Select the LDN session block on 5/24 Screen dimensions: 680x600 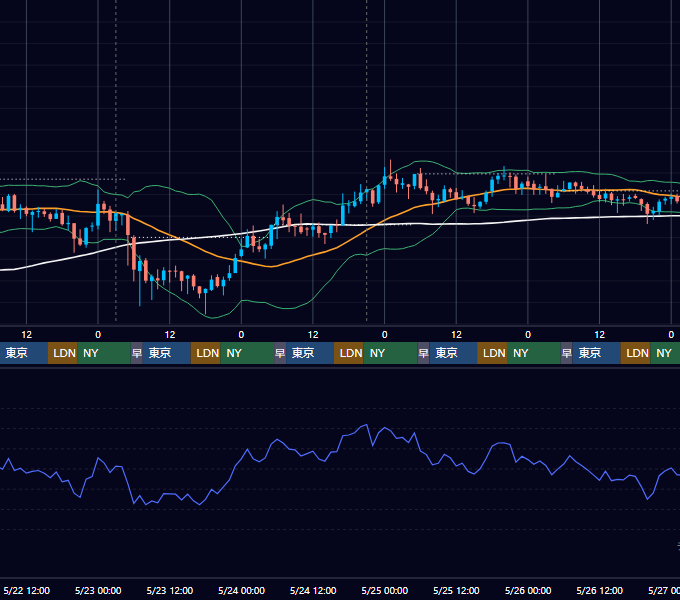pos(349,353)
